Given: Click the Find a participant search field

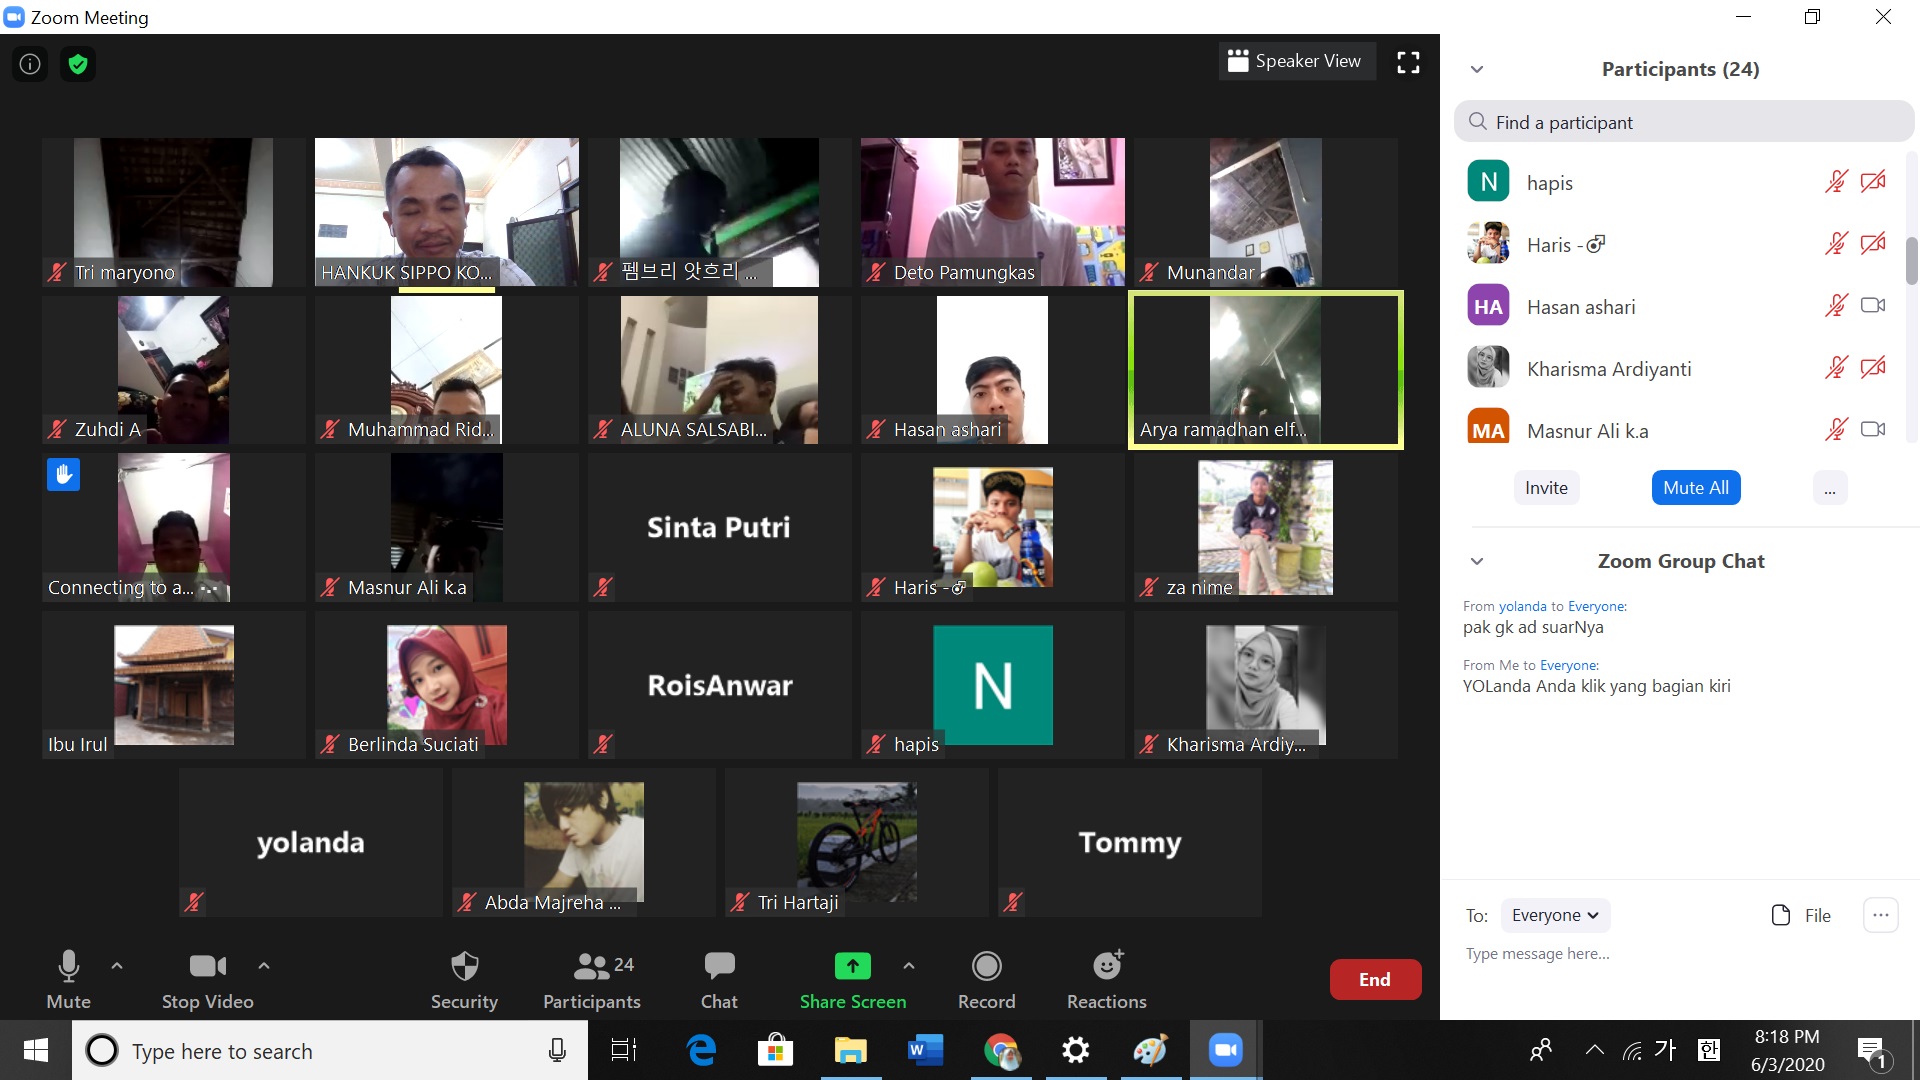Looking at the screenshot, I should [1683, 122].
